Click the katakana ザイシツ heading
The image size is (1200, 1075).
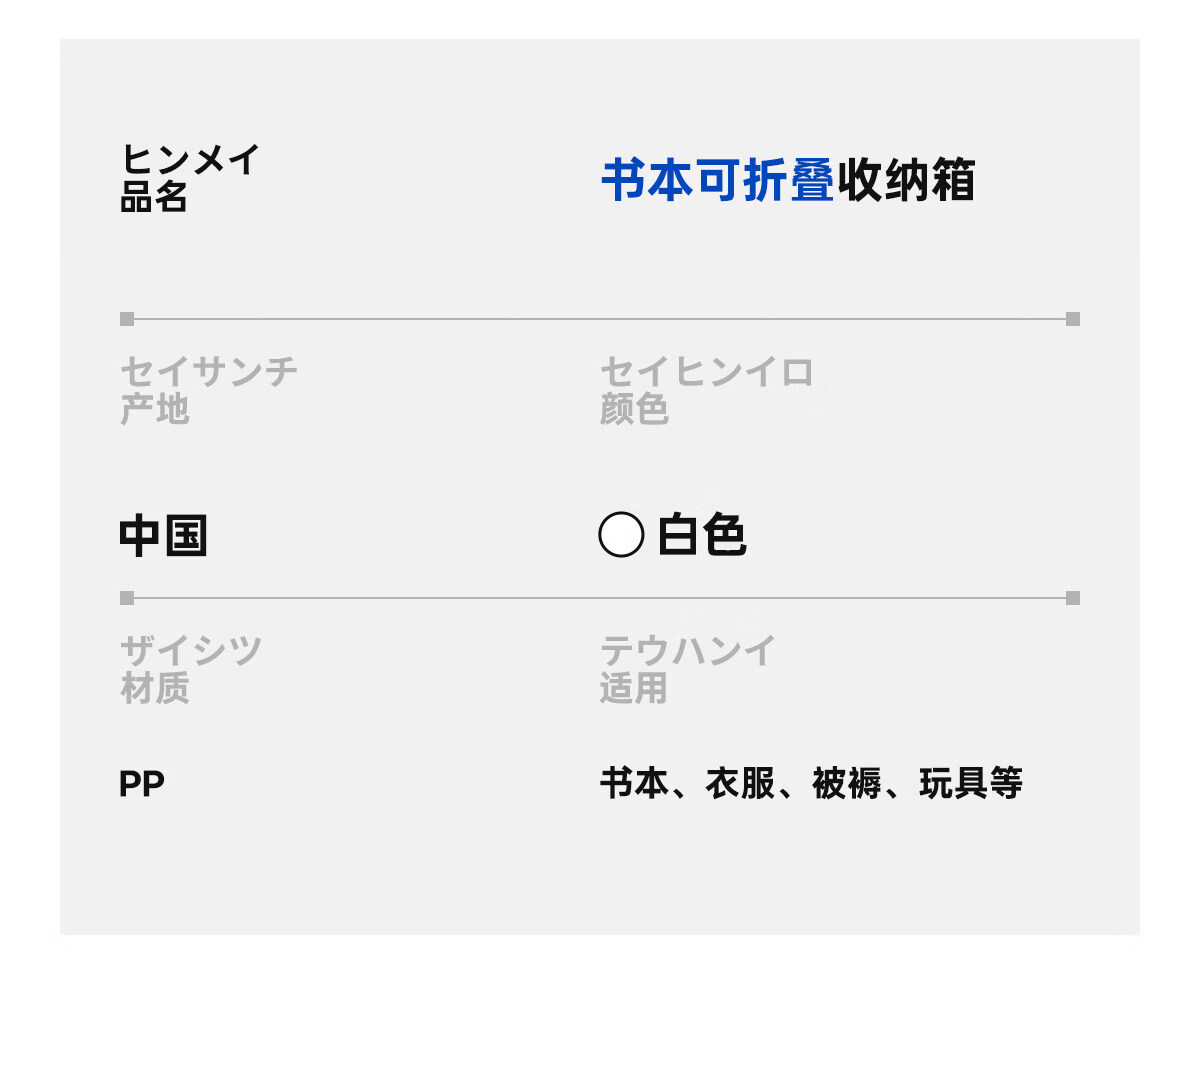coord(191,651)
